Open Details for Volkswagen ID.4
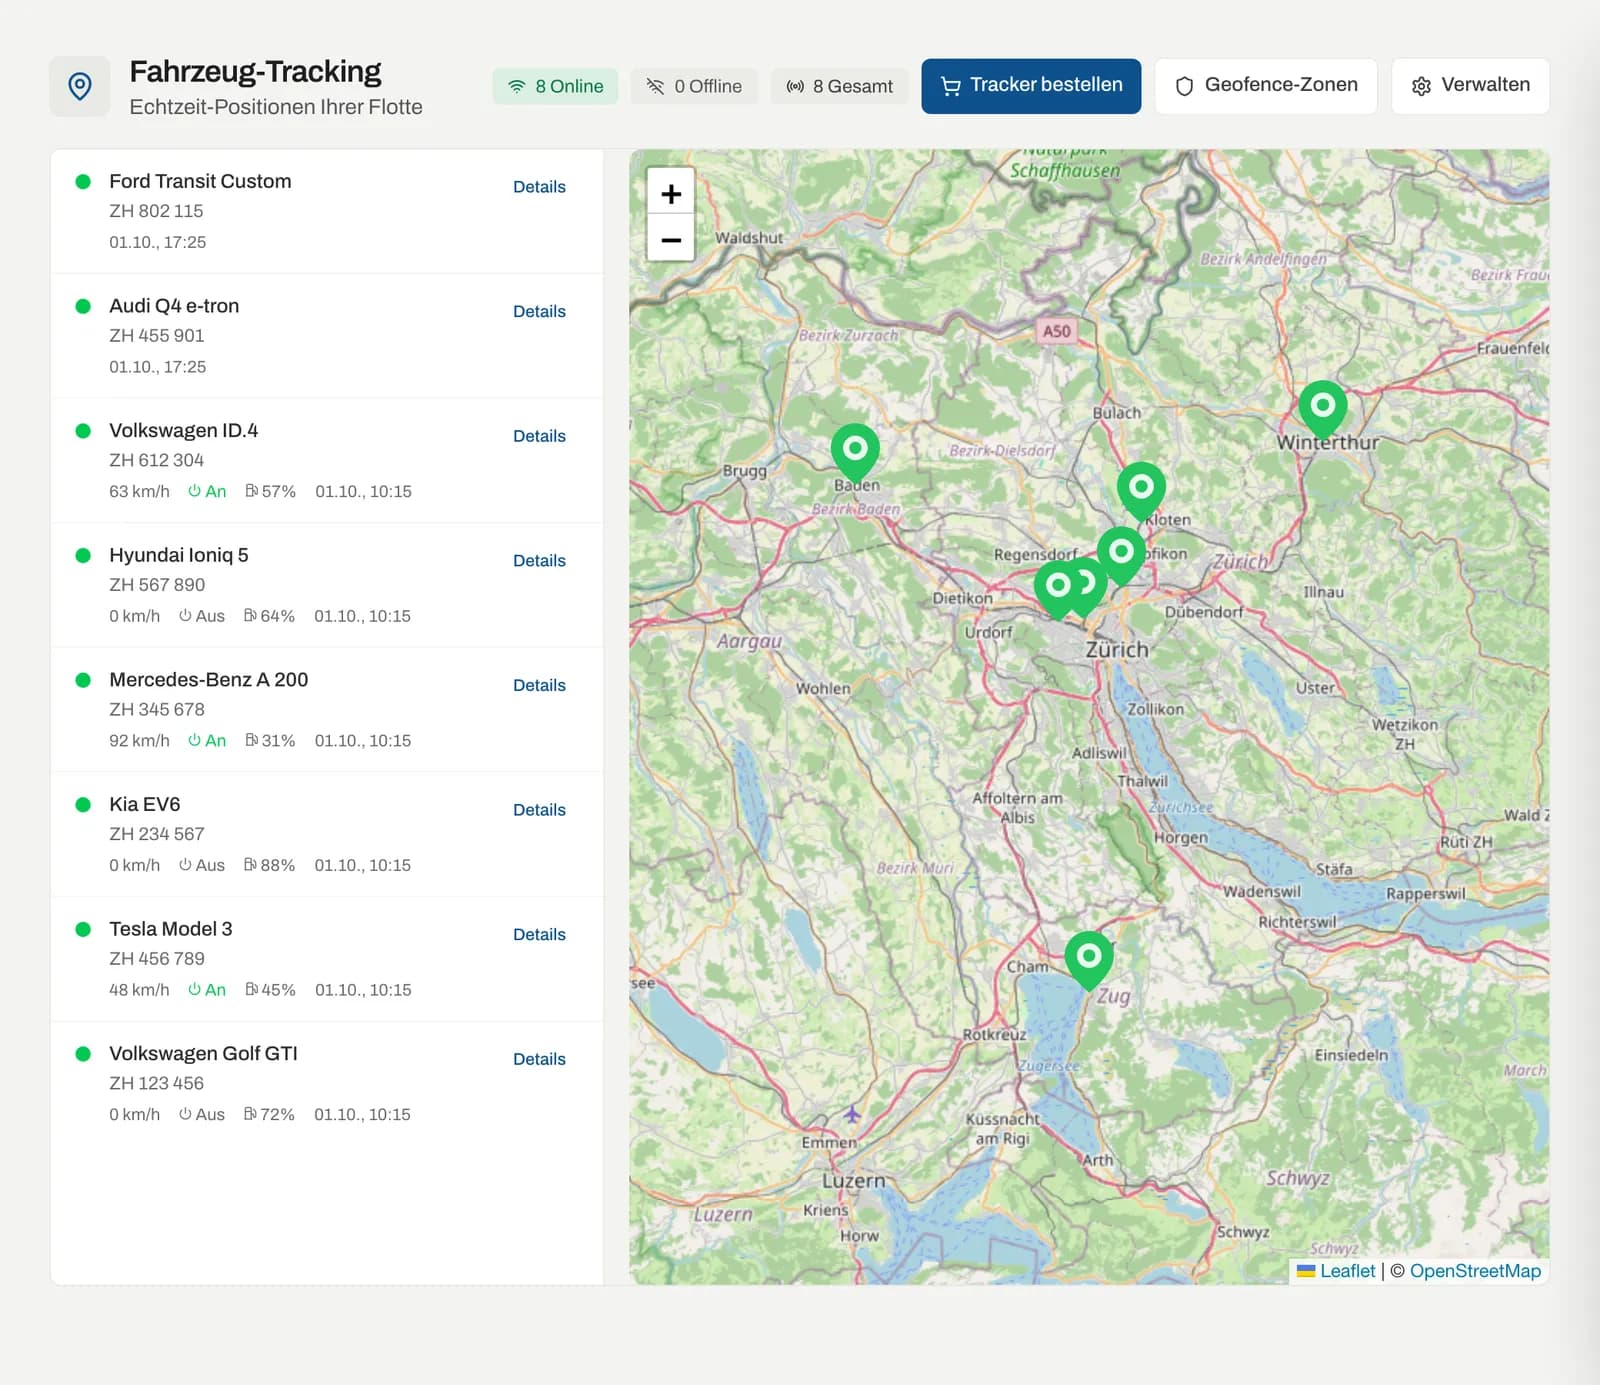Viewport: 1600px width, 1385px height. pos(539,436)
